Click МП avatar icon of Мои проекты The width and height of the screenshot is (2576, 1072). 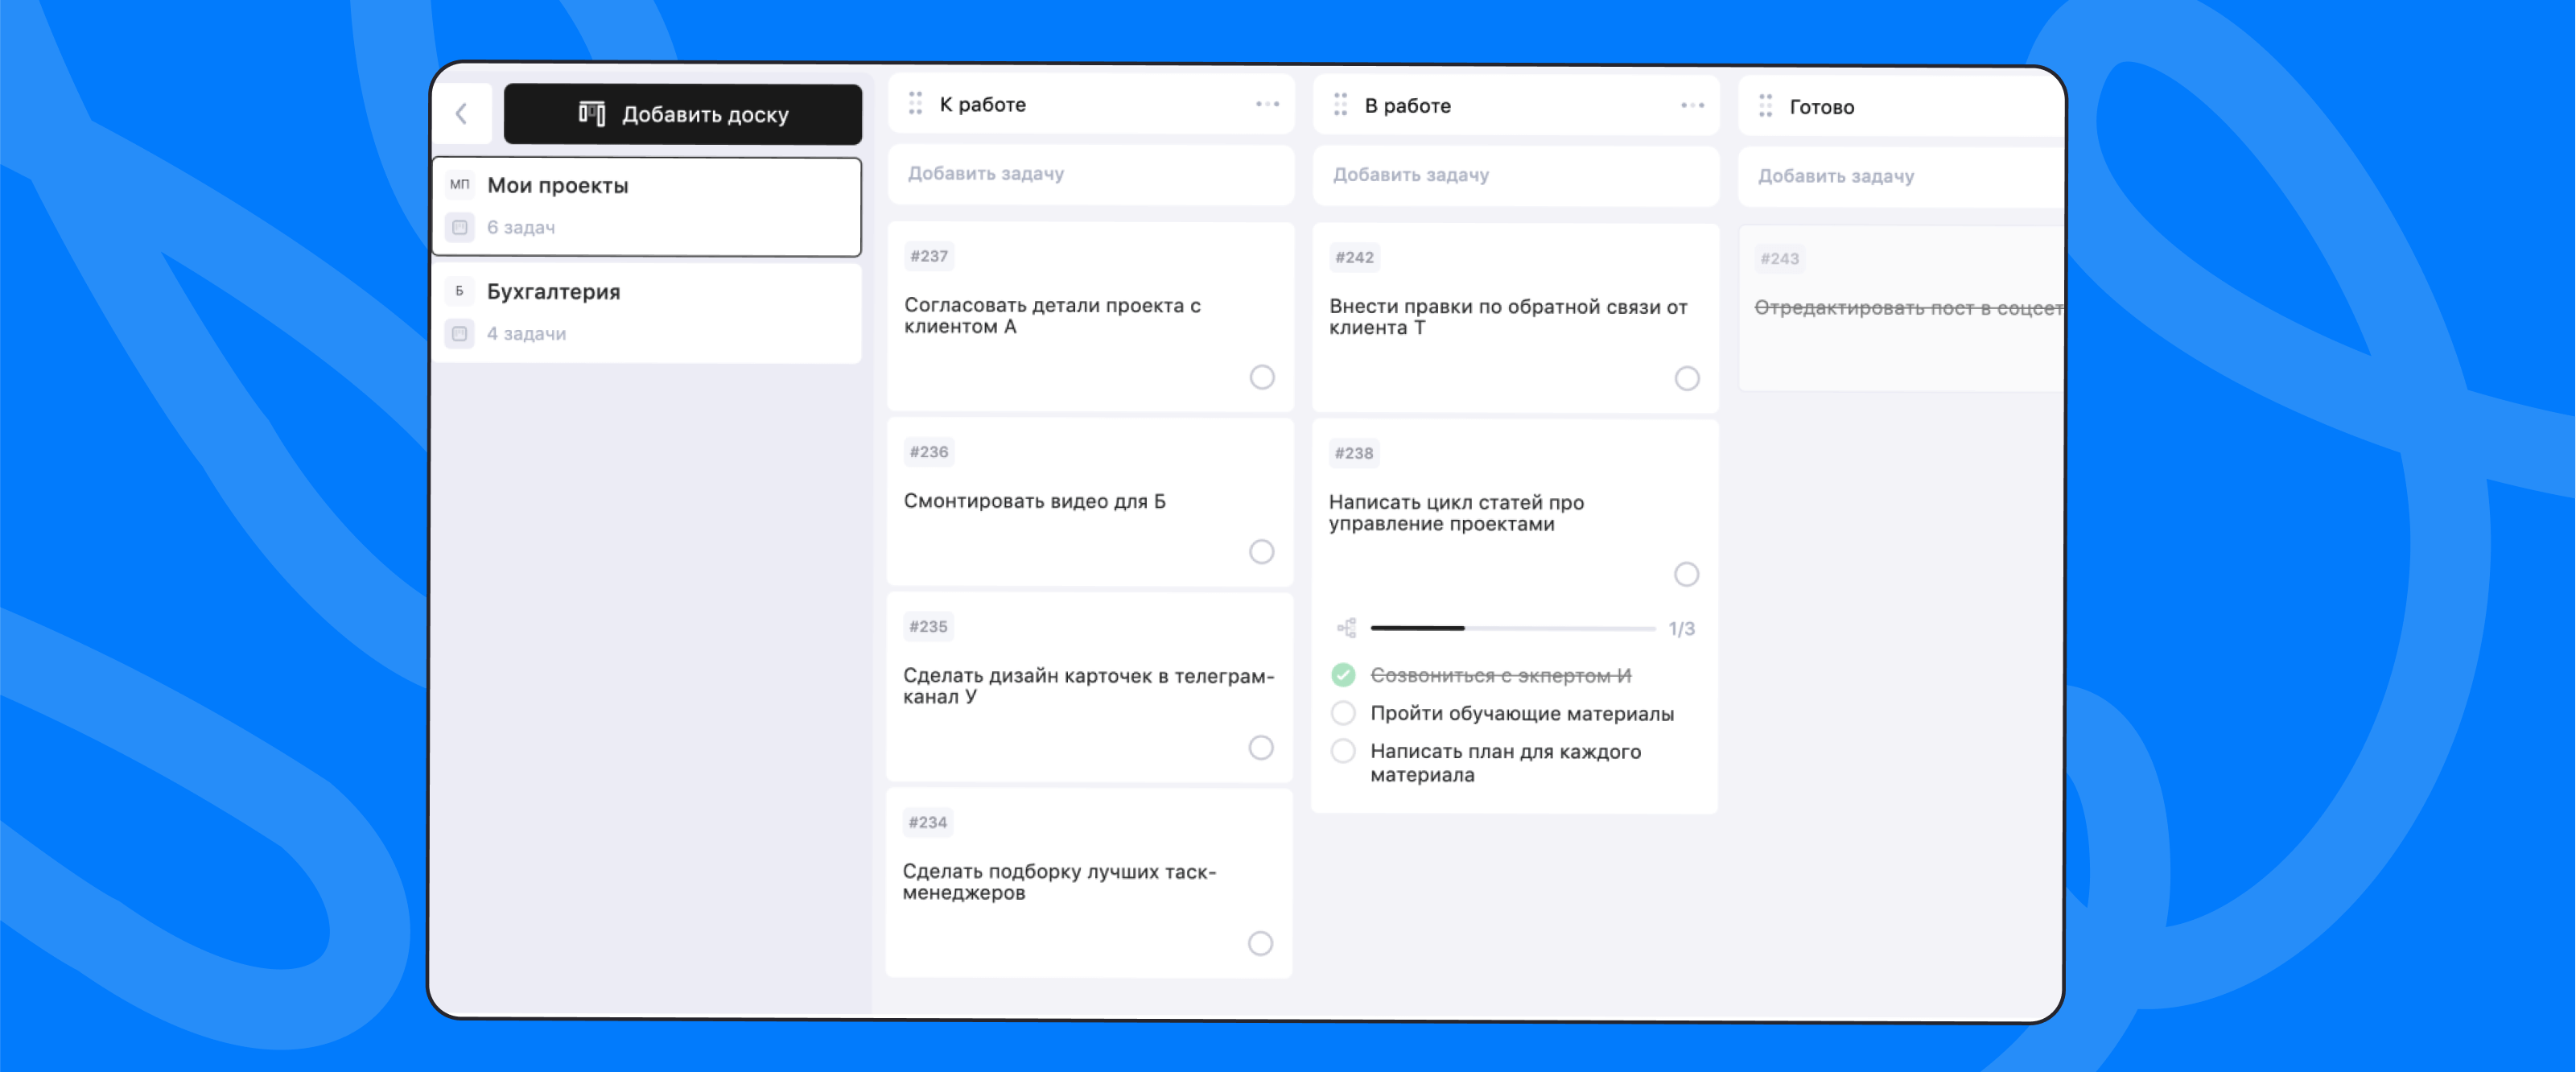tap(459, 185)
